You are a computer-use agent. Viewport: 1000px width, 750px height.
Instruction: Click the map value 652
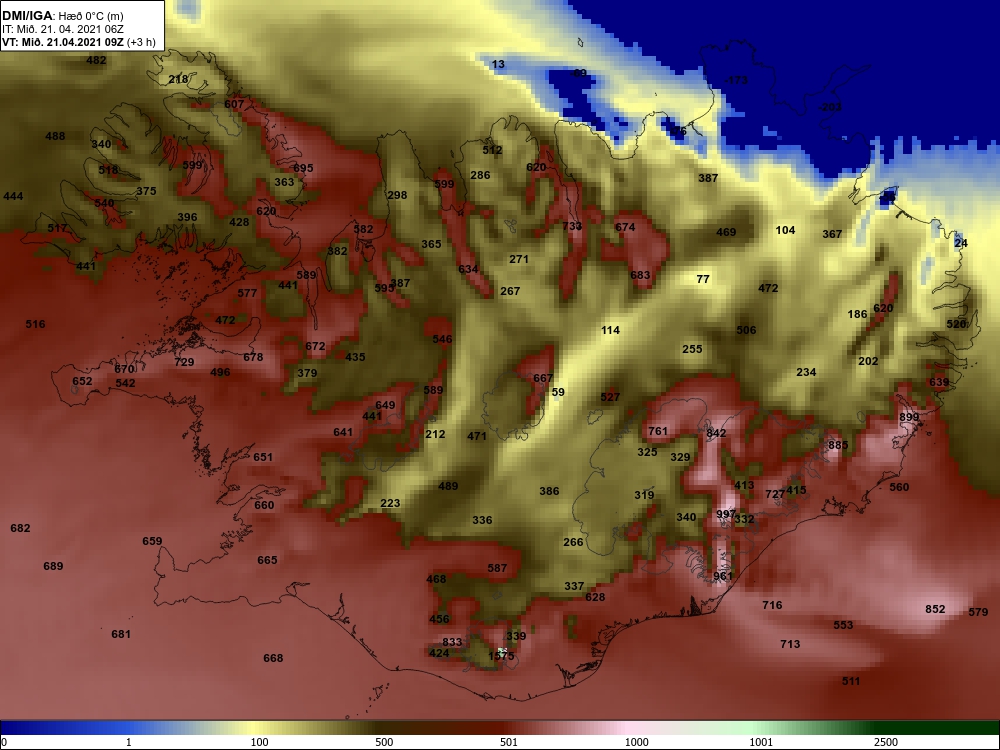[82, 381]
